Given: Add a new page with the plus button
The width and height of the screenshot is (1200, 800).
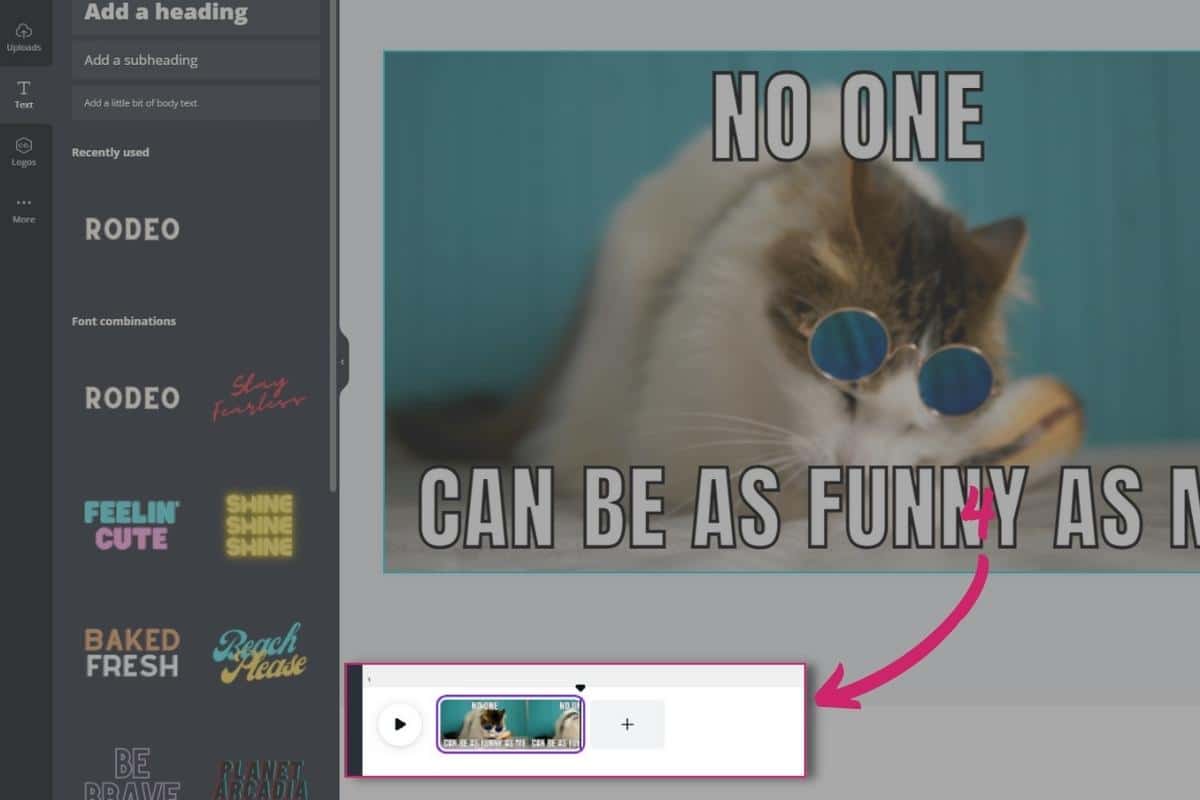Looking at the screenshot, I should 627,724.
